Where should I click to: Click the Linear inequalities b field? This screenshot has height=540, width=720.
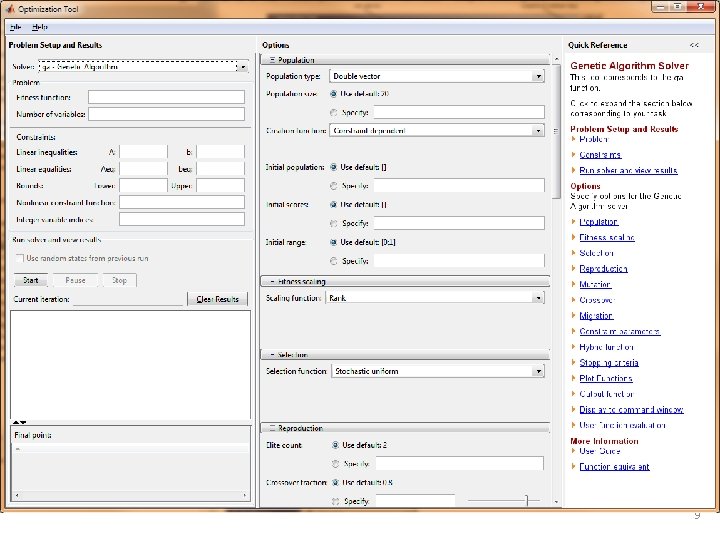click(220, 152)
